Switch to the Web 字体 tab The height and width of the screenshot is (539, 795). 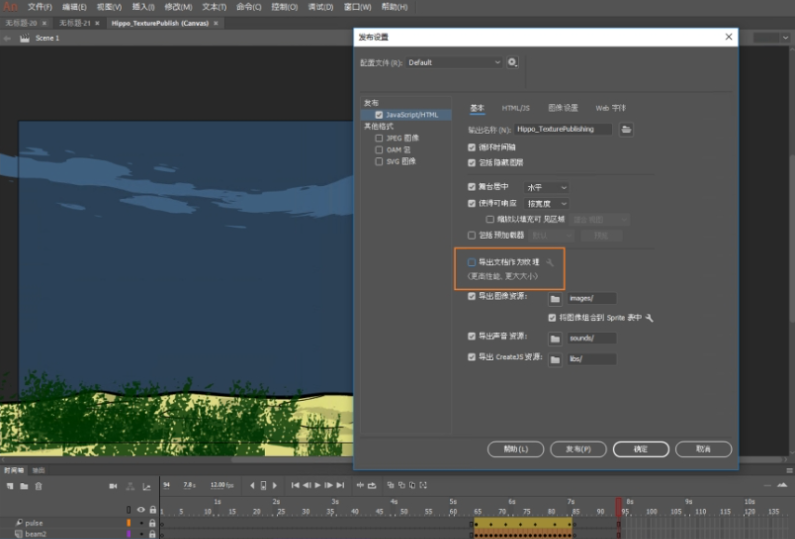(x=610, y=108)
